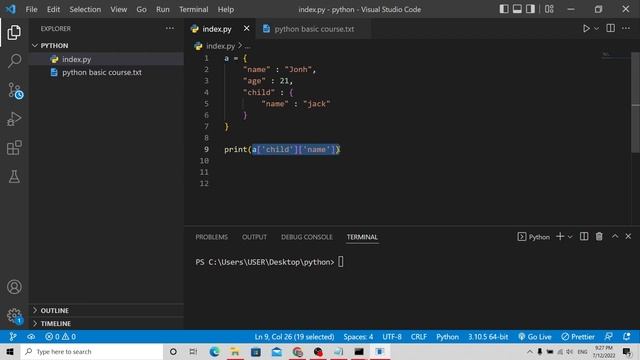Run the Python file with play icon
640x360 pixels.
point(586,29)
